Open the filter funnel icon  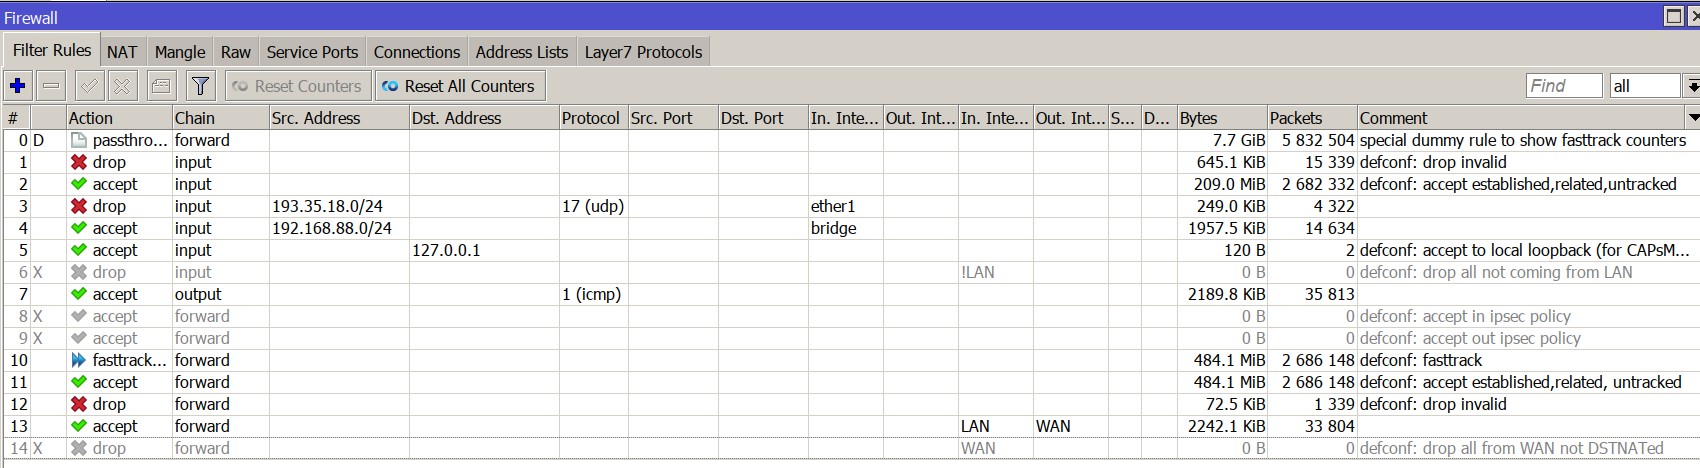(201, 86)
